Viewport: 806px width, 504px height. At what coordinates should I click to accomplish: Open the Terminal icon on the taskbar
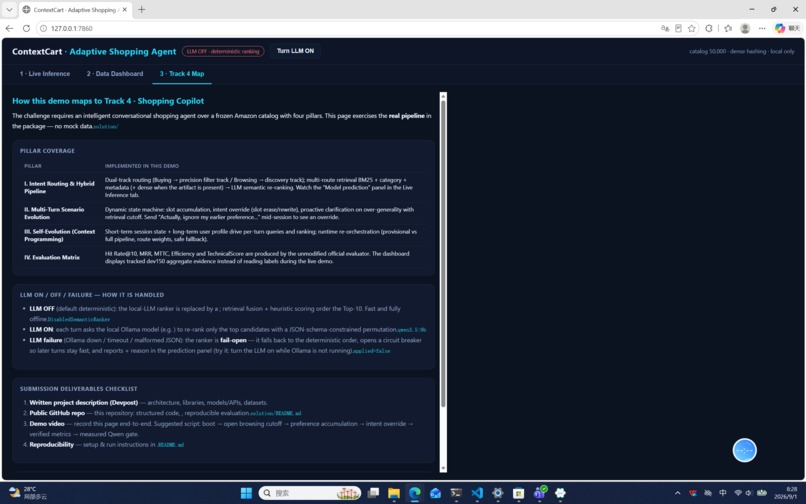pyautogui.click(x=456, y=493)
